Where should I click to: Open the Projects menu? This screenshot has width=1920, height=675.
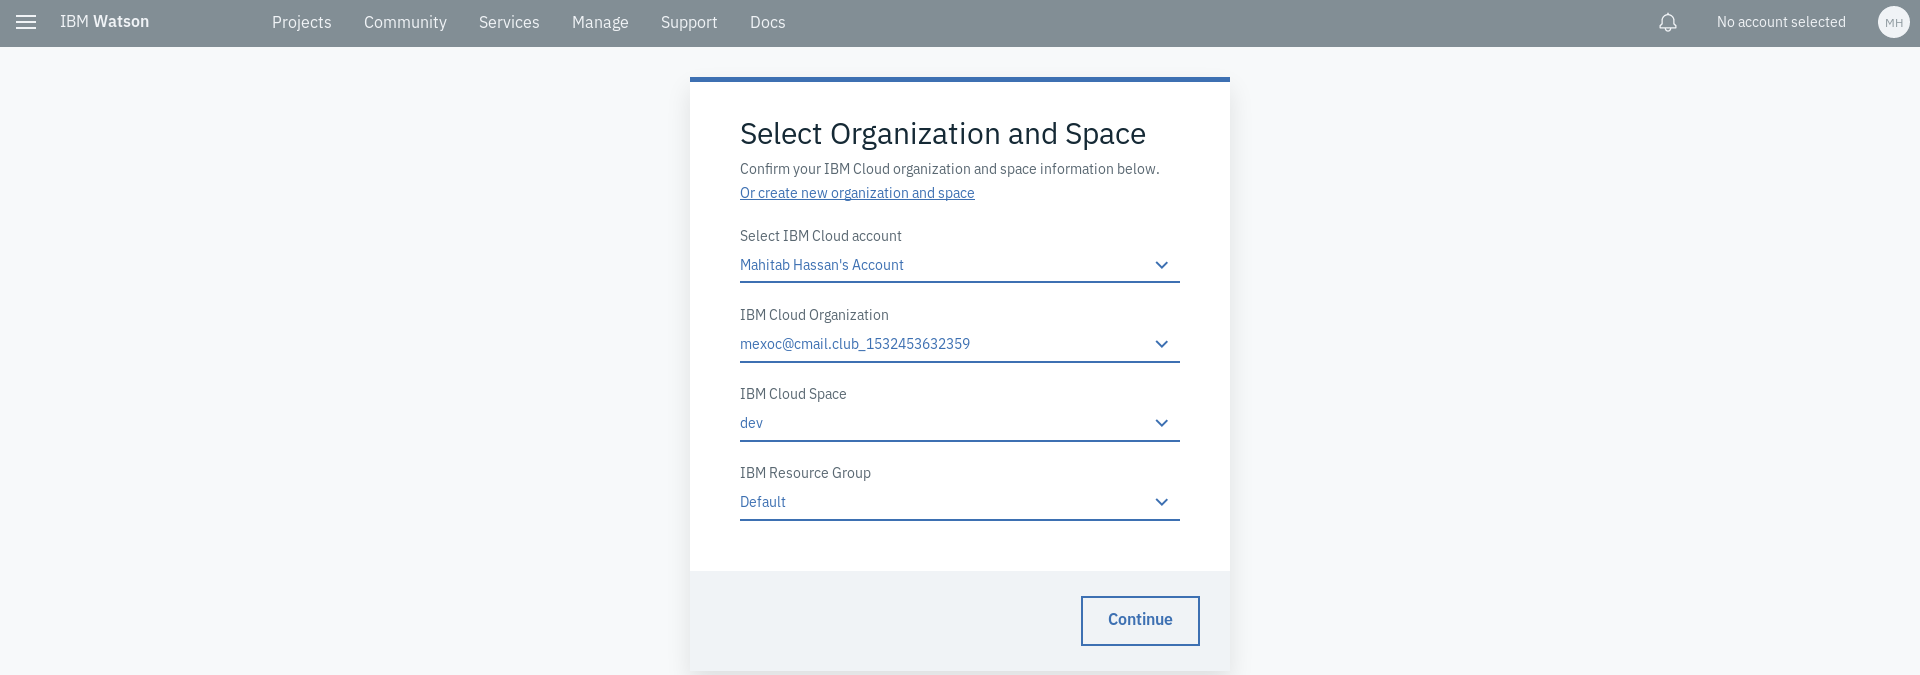[301, 22]
